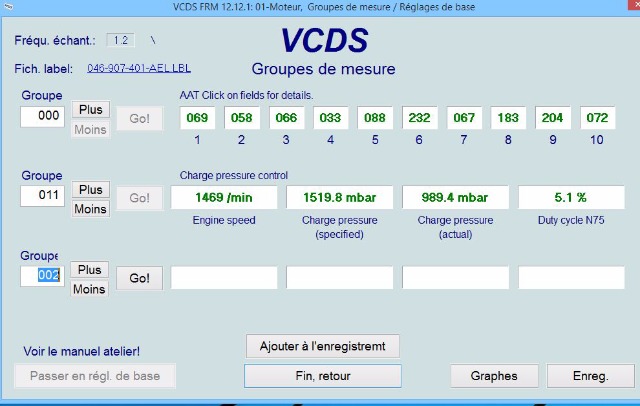The width and height of the screenshot is (640, 406).
Task: Click the active Go! button for group 002
Action: pyautogui.click(x=140, y=278)
